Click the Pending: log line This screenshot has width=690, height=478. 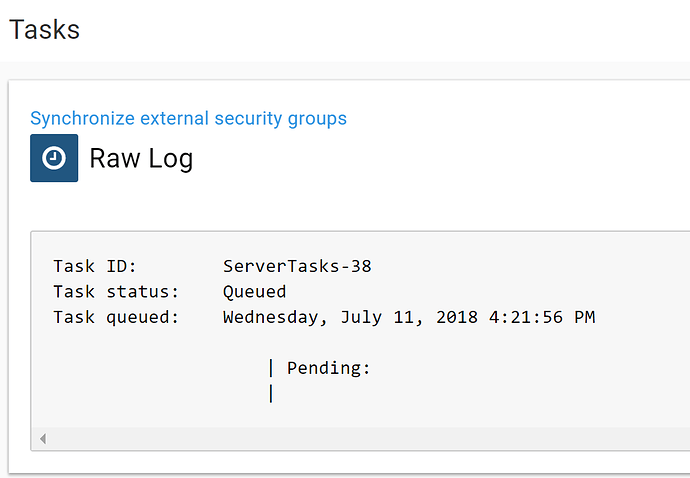tap(329, 368)
